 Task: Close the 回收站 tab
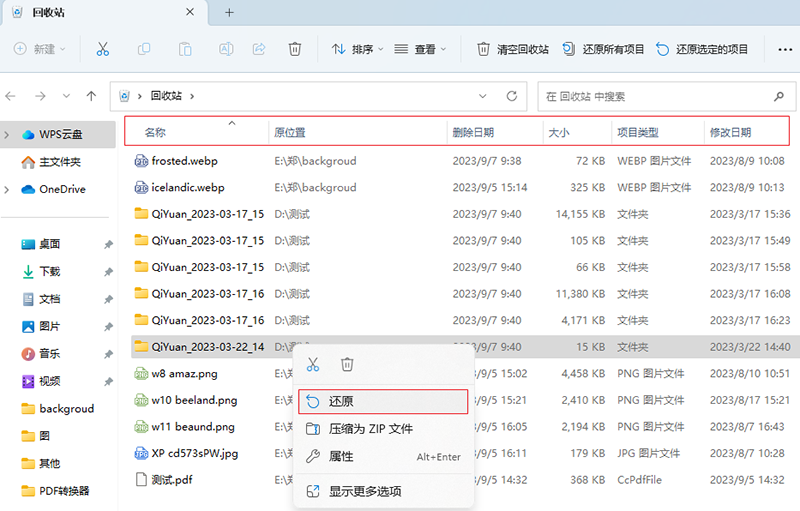[x=190, y=12]
